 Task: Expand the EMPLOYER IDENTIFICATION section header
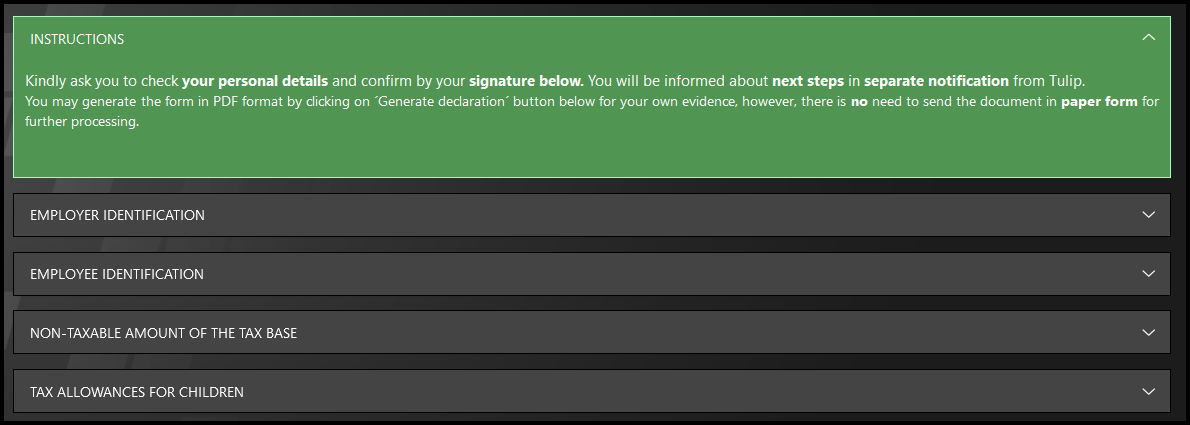coord(117,215)
